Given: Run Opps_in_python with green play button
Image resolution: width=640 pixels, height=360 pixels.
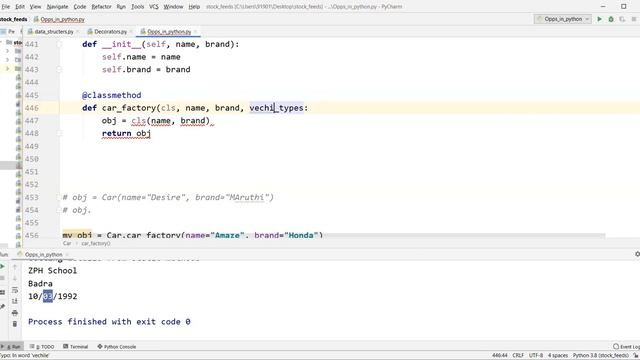Looking at the screenshot, I should tap(600, 19).
